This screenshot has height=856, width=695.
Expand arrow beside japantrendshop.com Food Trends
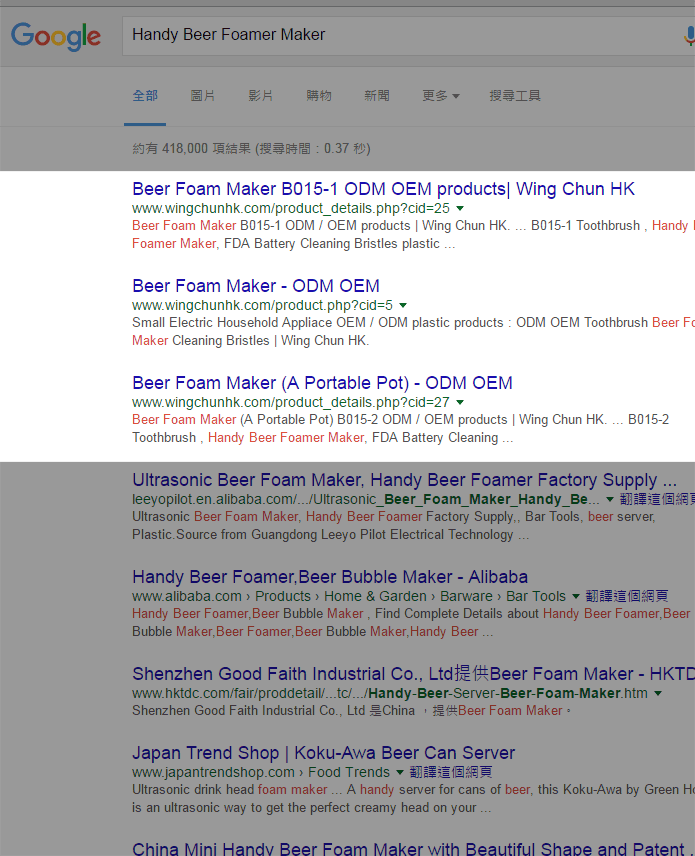(x=400, y=772)
